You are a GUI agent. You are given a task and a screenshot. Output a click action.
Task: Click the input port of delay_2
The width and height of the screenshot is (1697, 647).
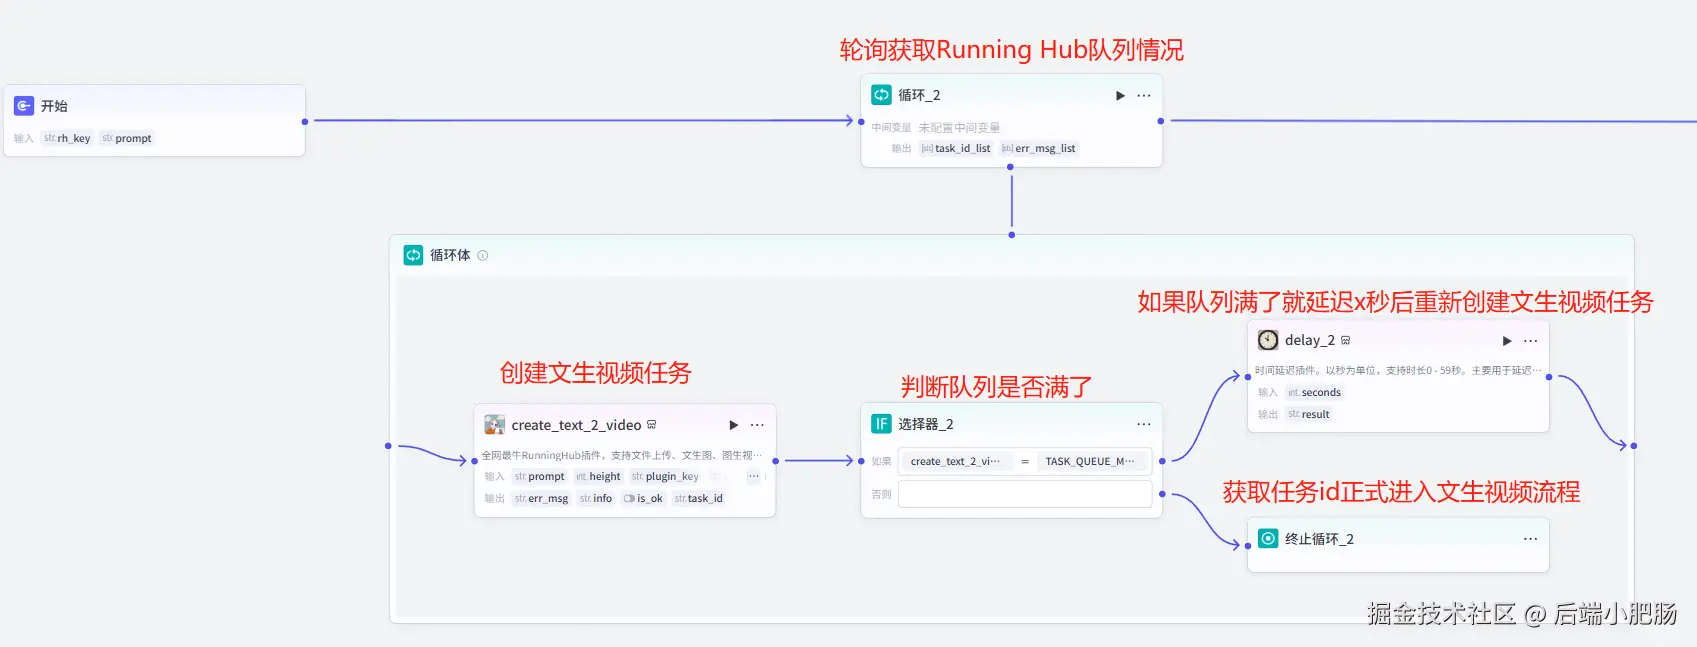[x=1248, y=377]
